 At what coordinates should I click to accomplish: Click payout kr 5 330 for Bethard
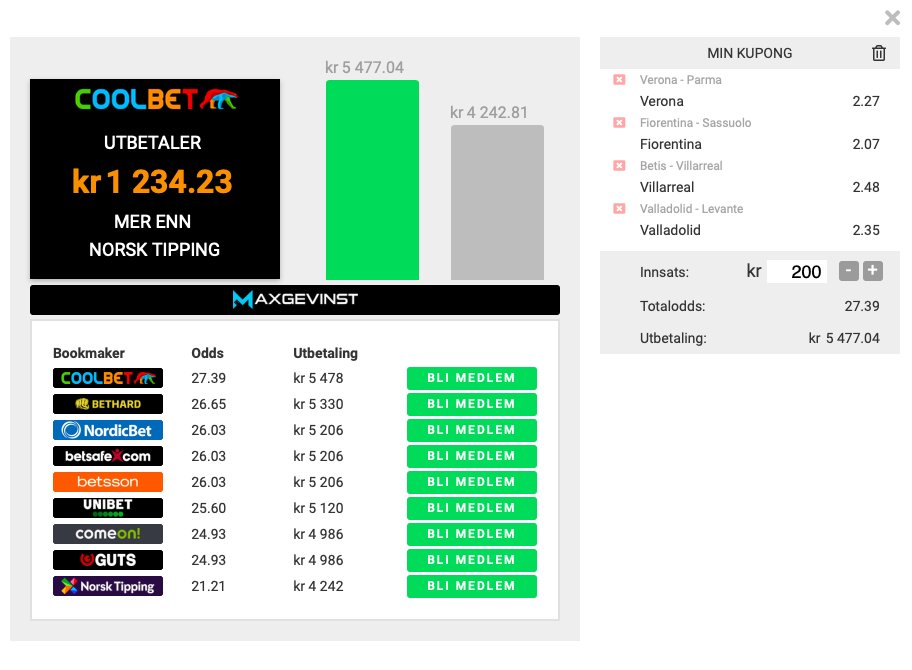point(318,404)
